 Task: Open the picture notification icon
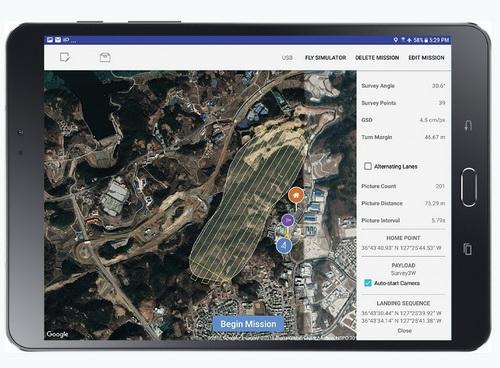[50, 40]
